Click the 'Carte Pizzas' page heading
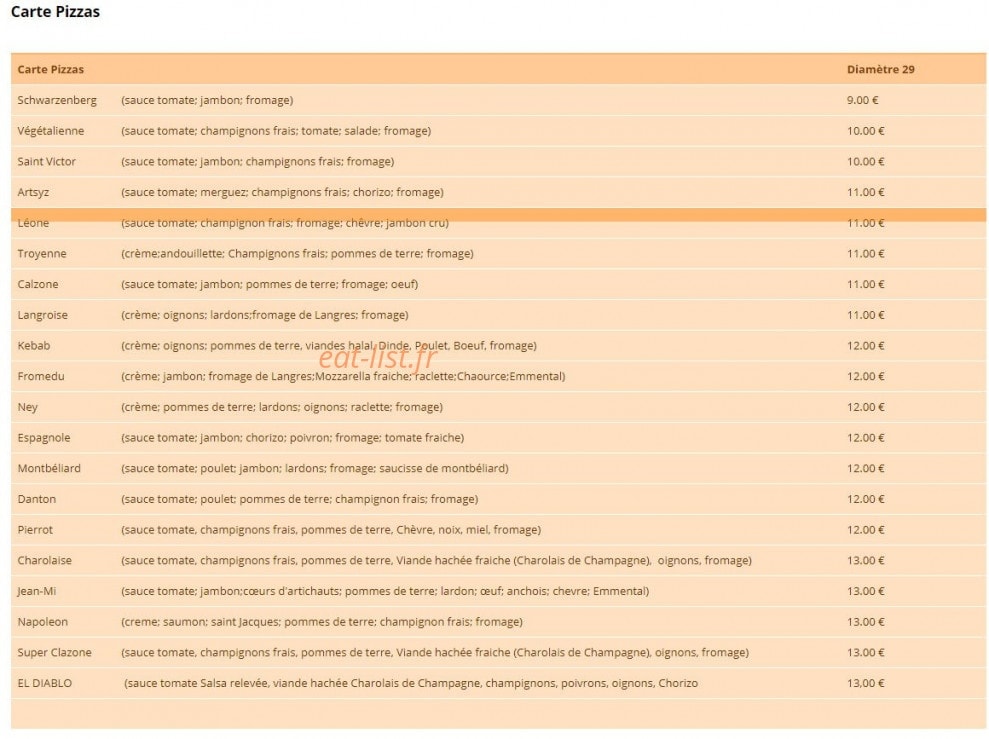989x739 pixels. point(56,12)
